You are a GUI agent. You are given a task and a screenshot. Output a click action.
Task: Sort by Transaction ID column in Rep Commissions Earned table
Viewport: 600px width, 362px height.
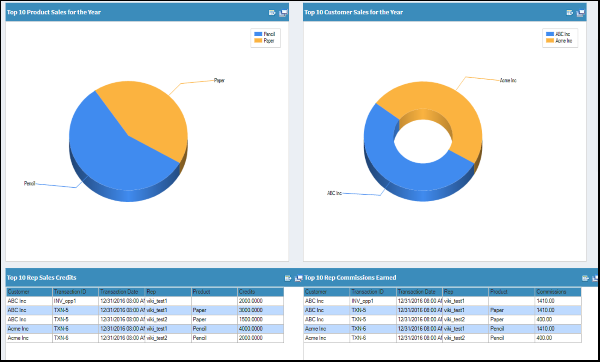point(373,292)
